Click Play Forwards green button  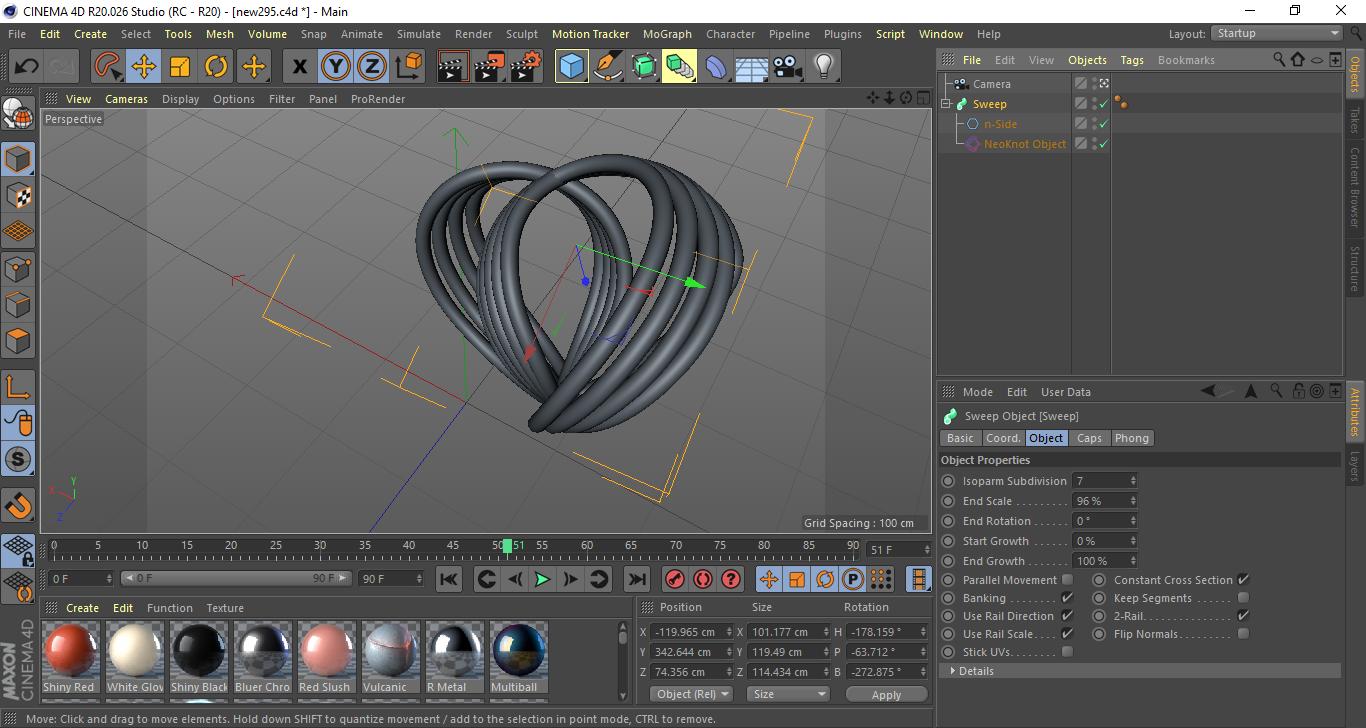click(x=542, y=579)
